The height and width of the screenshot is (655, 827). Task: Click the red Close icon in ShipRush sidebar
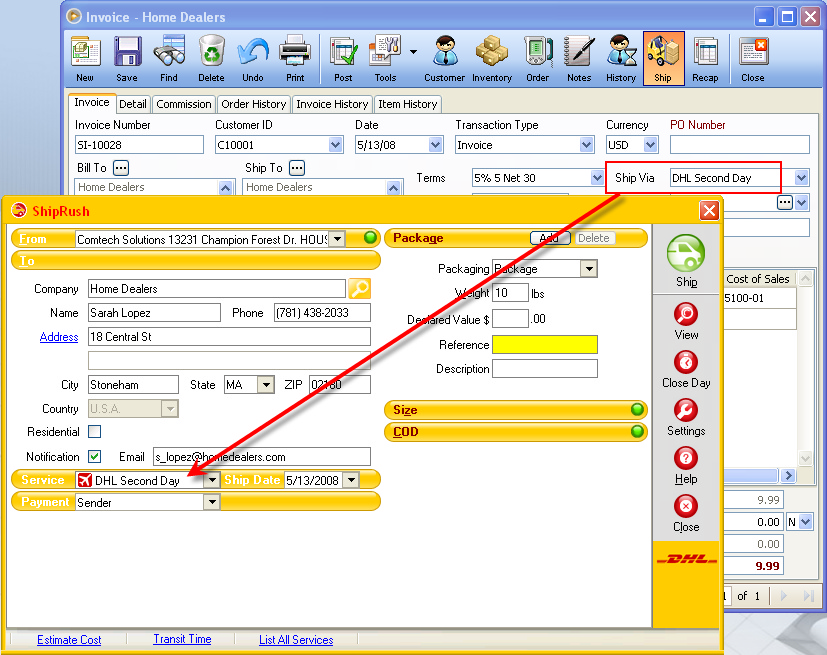686,506
